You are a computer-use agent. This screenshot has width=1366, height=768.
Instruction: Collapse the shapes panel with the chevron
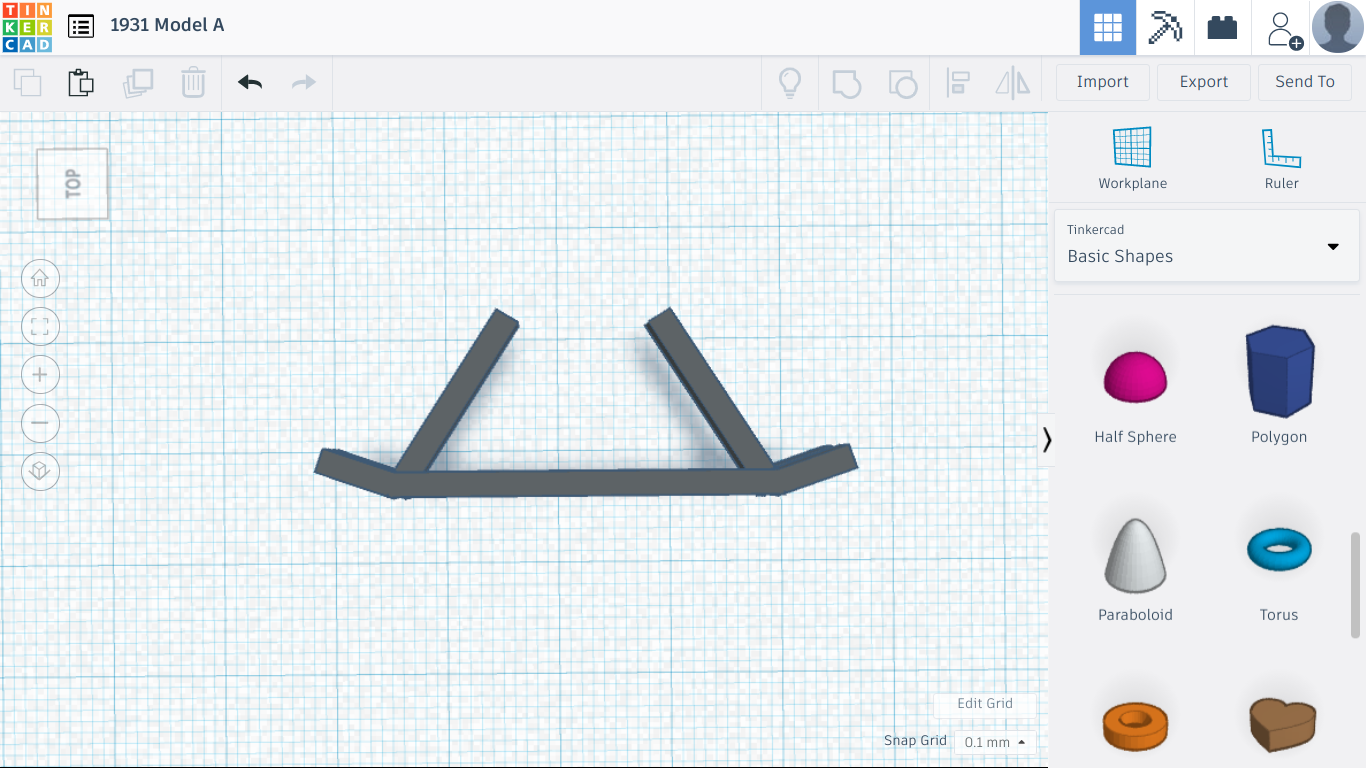tap(1046, 439)
